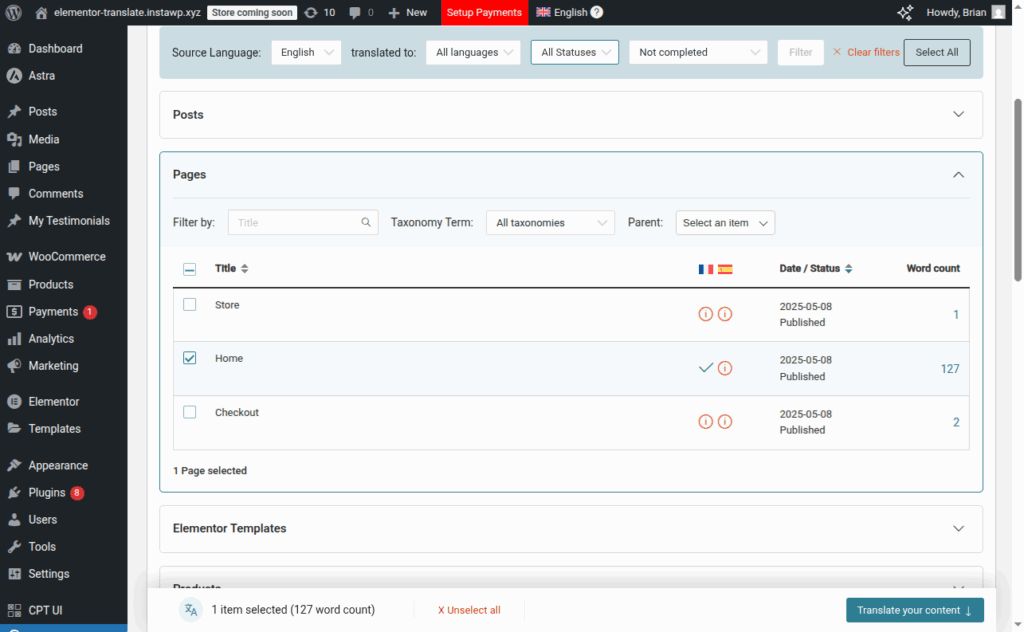This screenshot has width=1024, height=632.
Task: Click the Store coming soon badge
Action: coord(251,12)
